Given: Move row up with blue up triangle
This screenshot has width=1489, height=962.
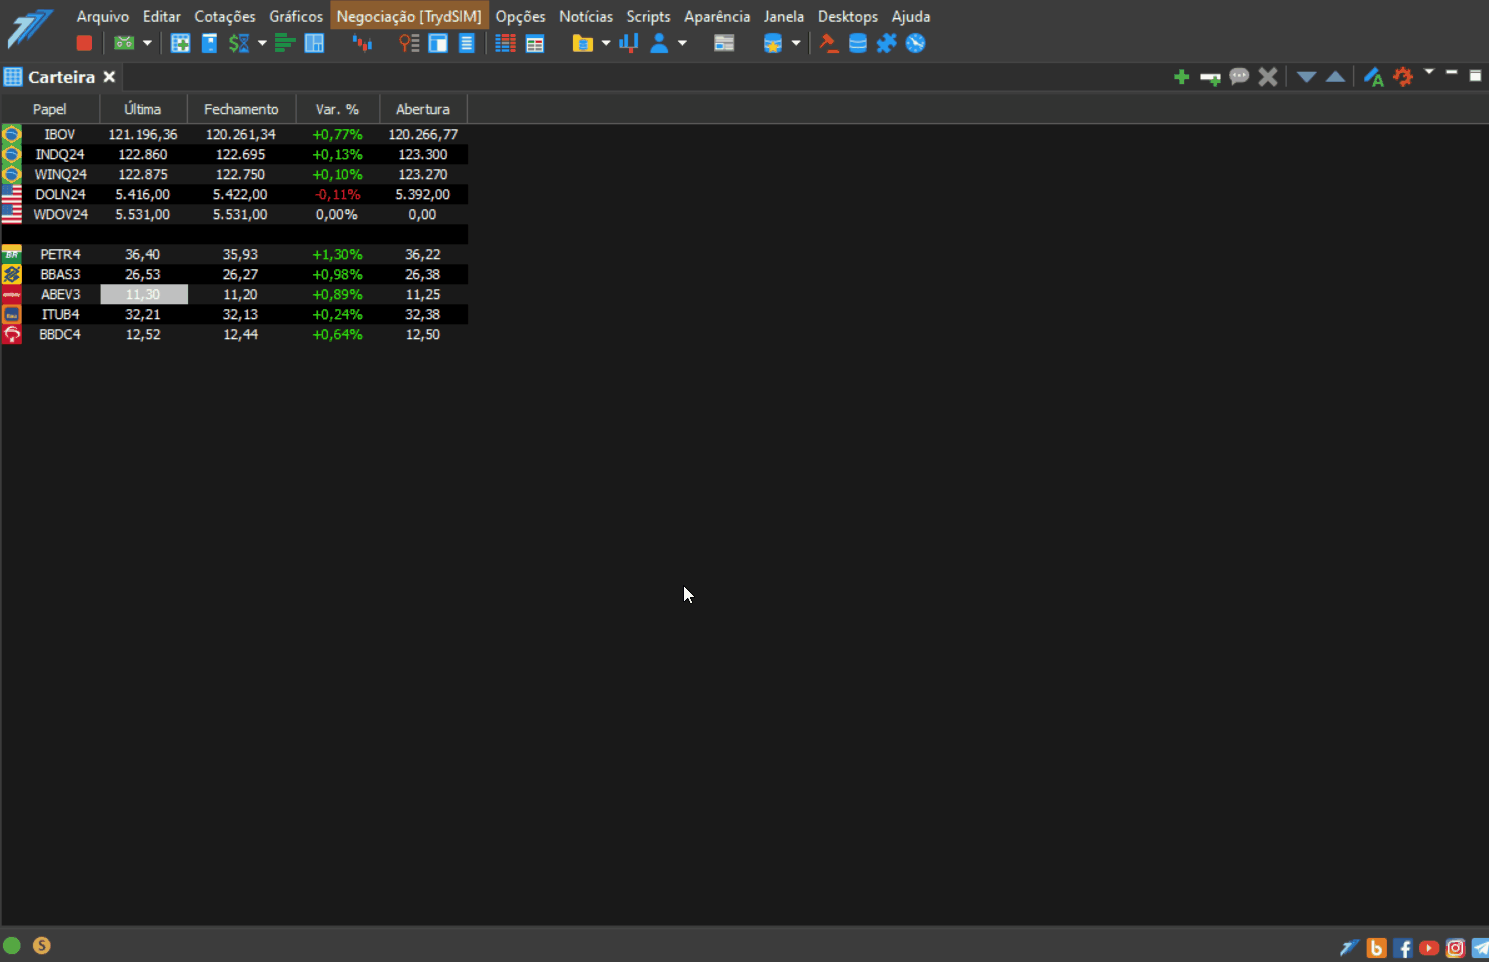Looking at the screenshot, I should (x=1335, y=77).
